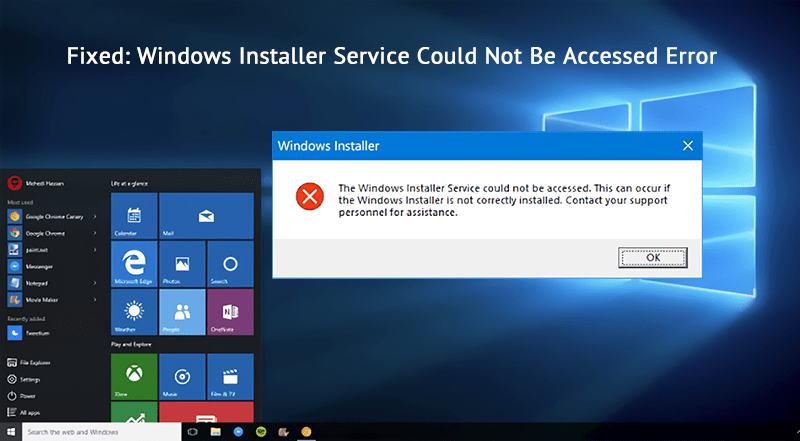Open the red News tile
Screen dimensions: 800x441
pos(206,412)
